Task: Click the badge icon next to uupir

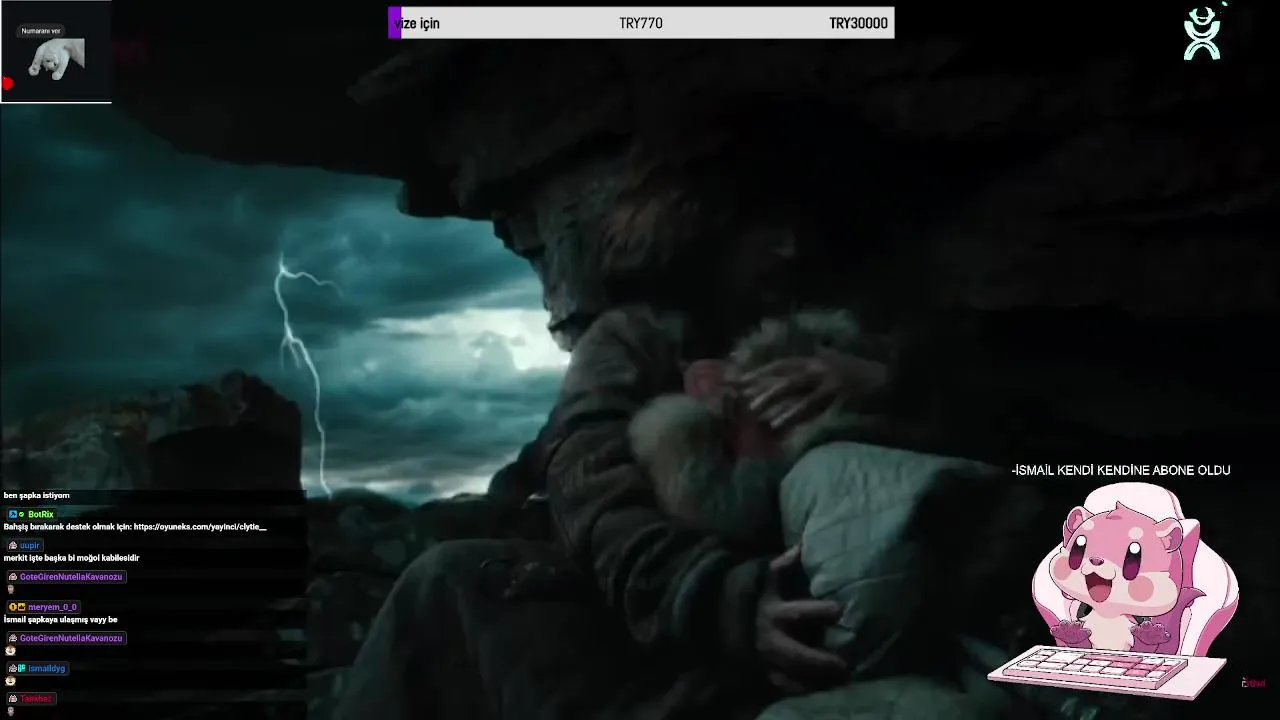Action: click(x=13, y=545)
